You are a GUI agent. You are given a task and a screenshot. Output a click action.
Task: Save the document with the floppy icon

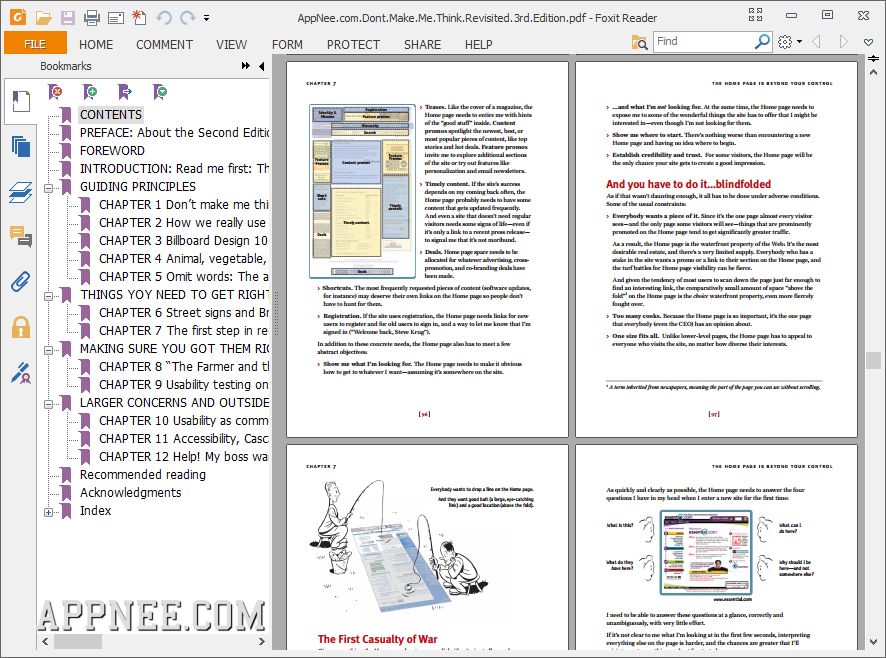pyautogui.click(x=68, y=18)
